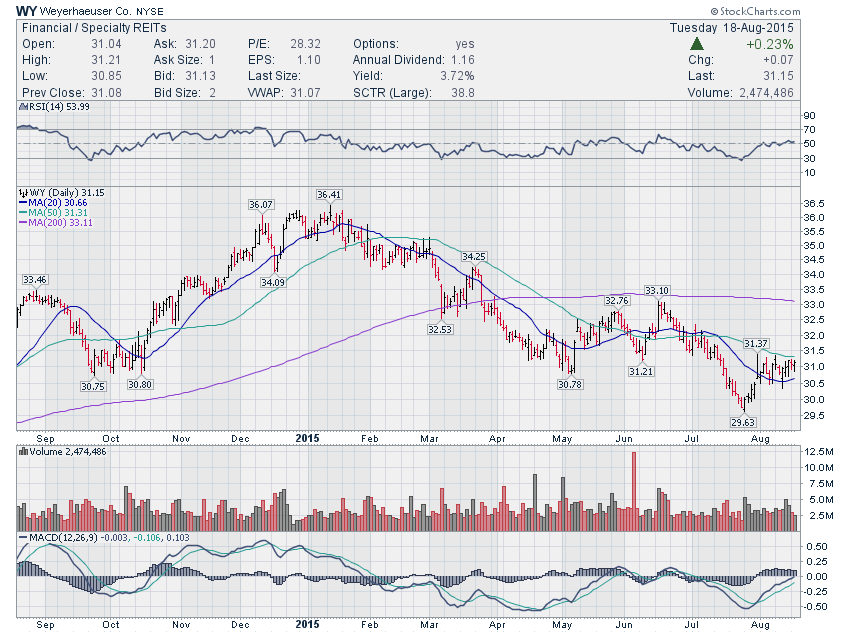Image resolution: width=850 pixels, height=633 pixels.
Task: Click the Ask value 31.20
Action: pyautogui.click(x=200, y=44)
